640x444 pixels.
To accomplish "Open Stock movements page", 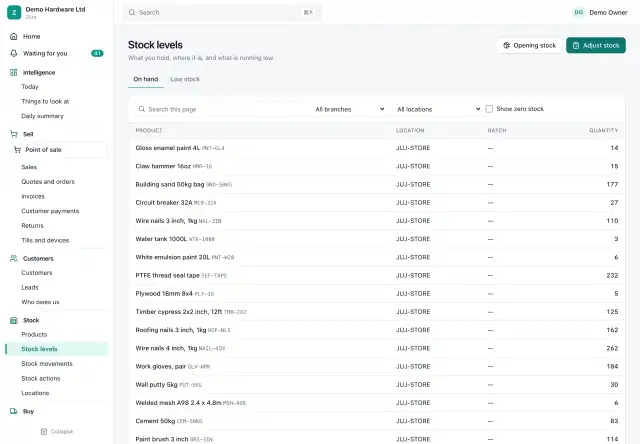I will coord(47,364).
